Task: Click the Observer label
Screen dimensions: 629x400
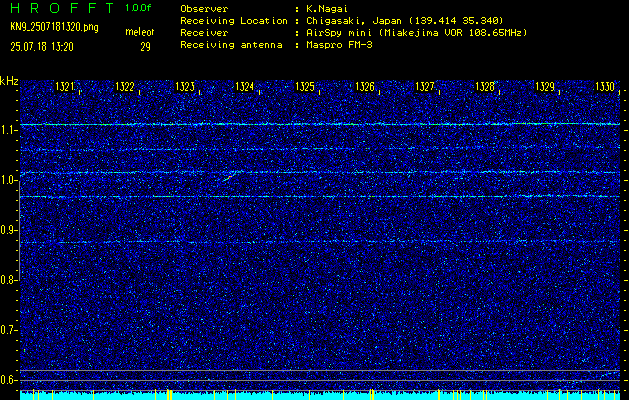Action: pos(204,9)
